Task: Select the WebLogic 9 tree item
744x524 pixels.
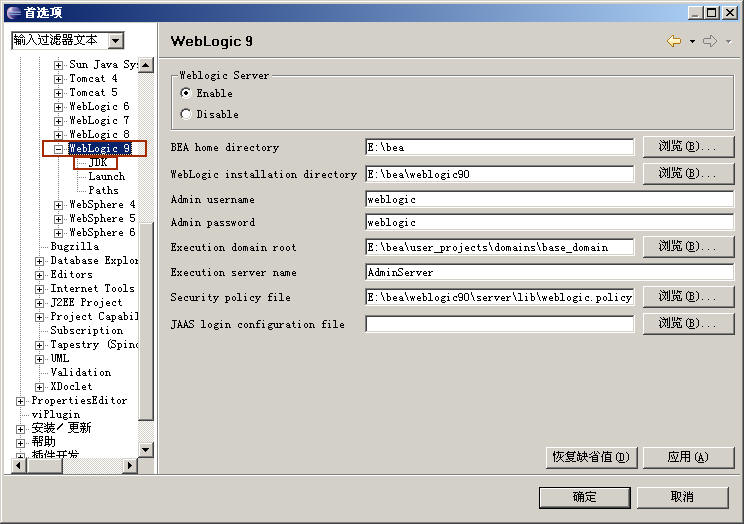Action: click(x=100, y=149)
